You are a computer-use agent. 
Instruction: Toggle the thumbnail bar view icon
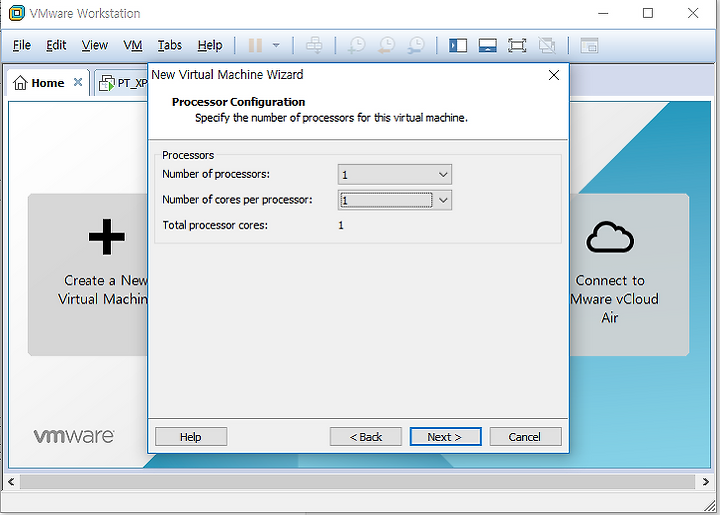[487, 45]
